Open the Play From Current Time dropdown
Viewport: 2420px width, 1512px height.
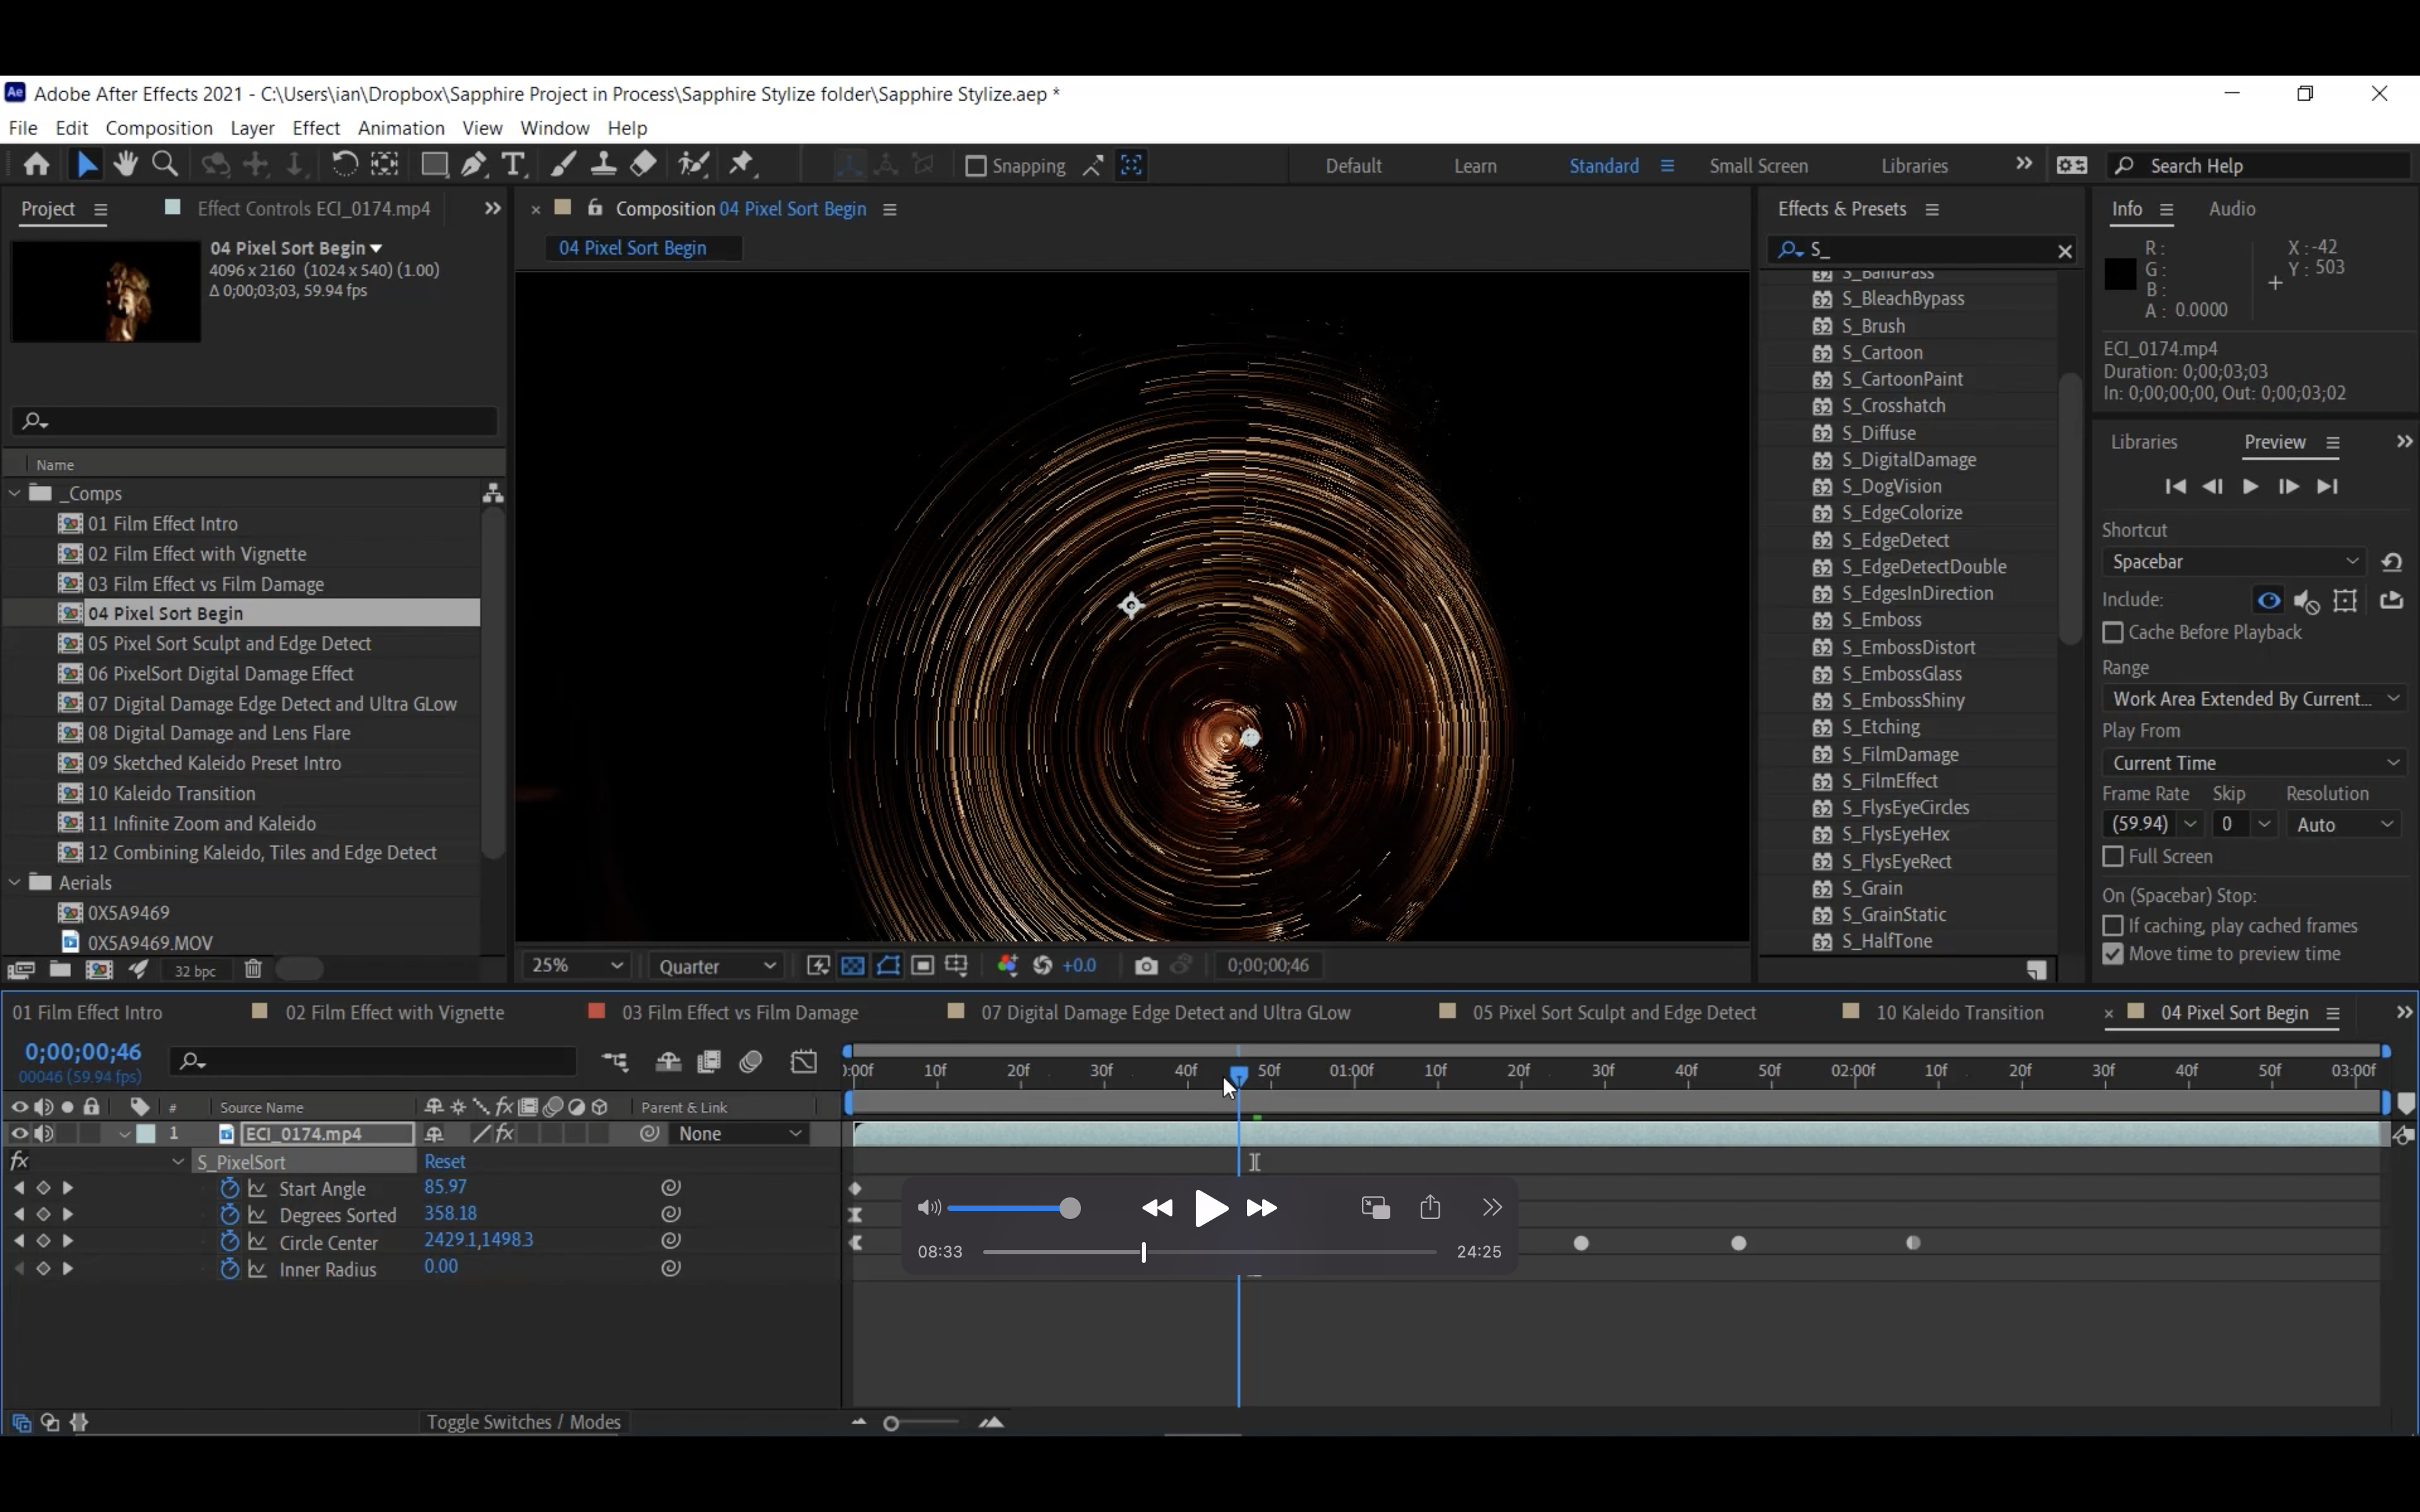(2255, 763)
